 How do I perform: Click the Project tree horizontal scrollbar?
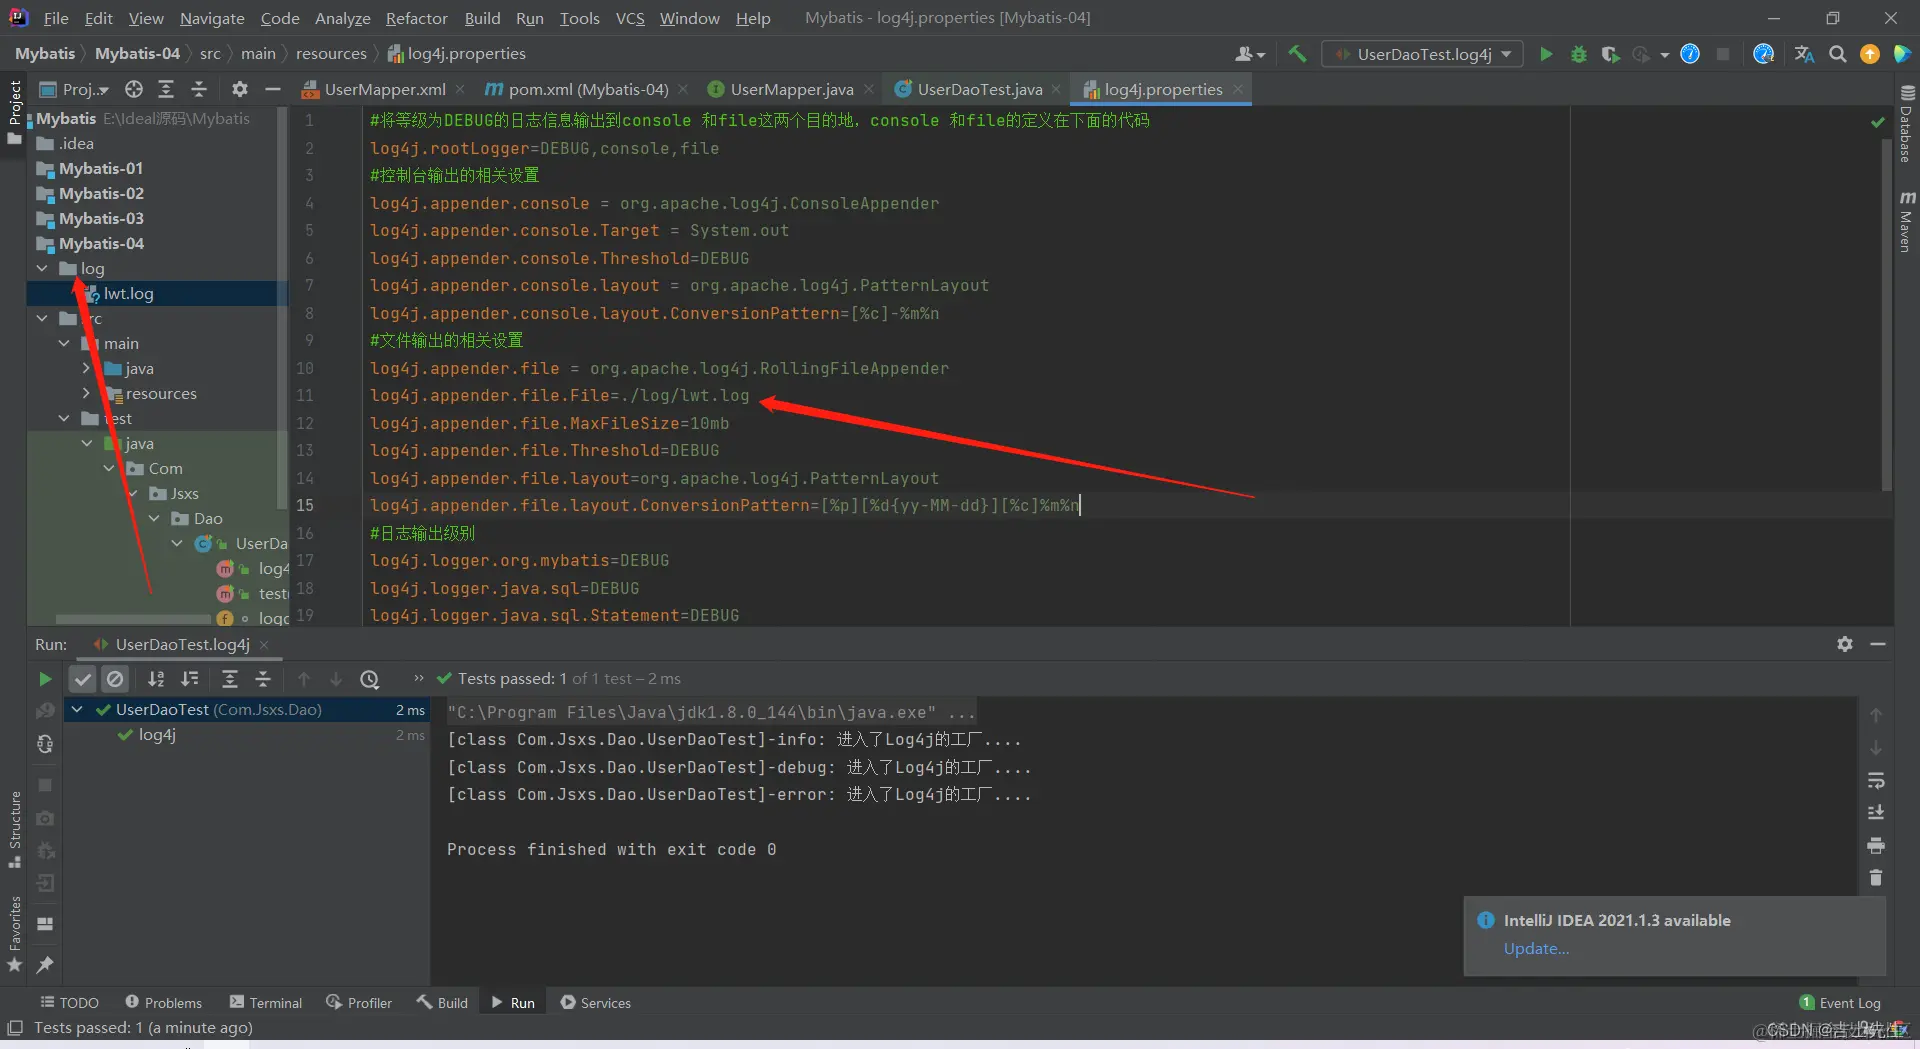132,620
